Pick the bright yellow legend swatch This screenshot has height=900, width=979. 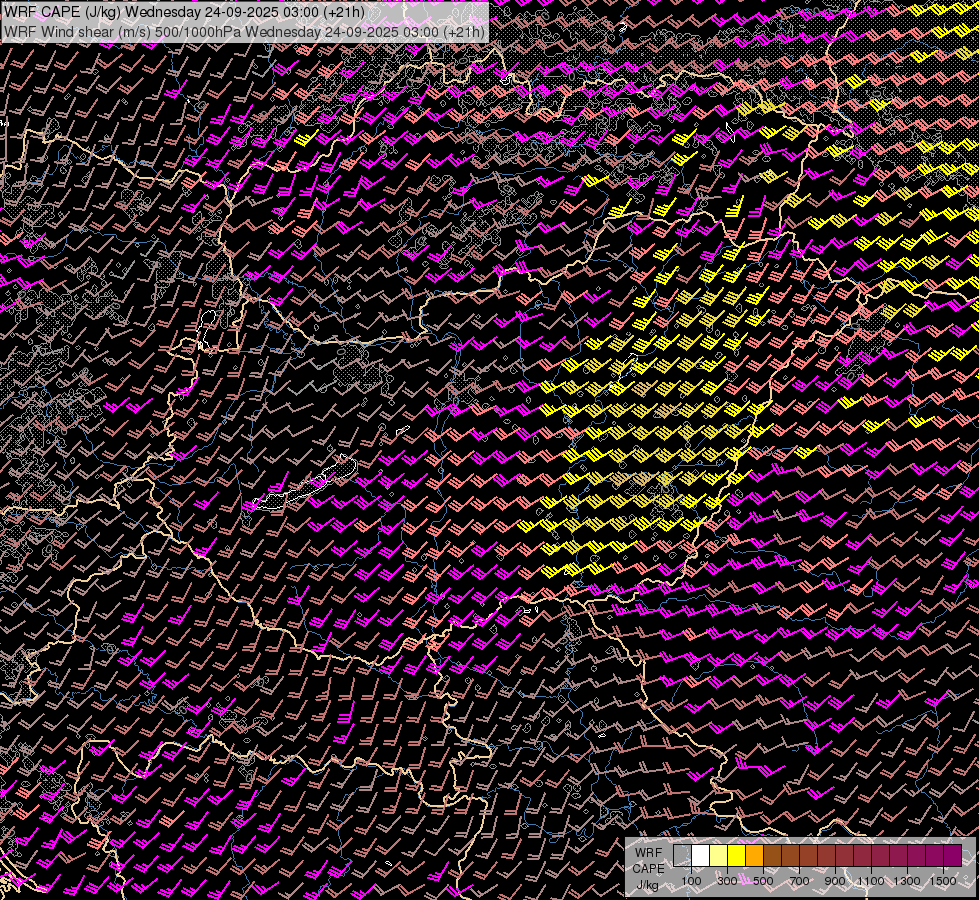(736, 856)
